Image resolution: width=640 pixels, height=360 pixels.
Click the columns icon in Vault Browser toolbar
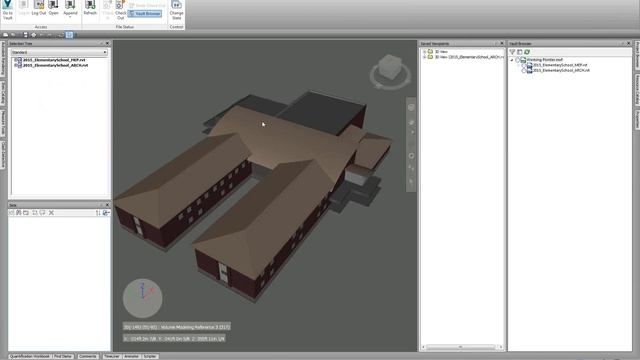pyautogui.click(x=520, y=52)
